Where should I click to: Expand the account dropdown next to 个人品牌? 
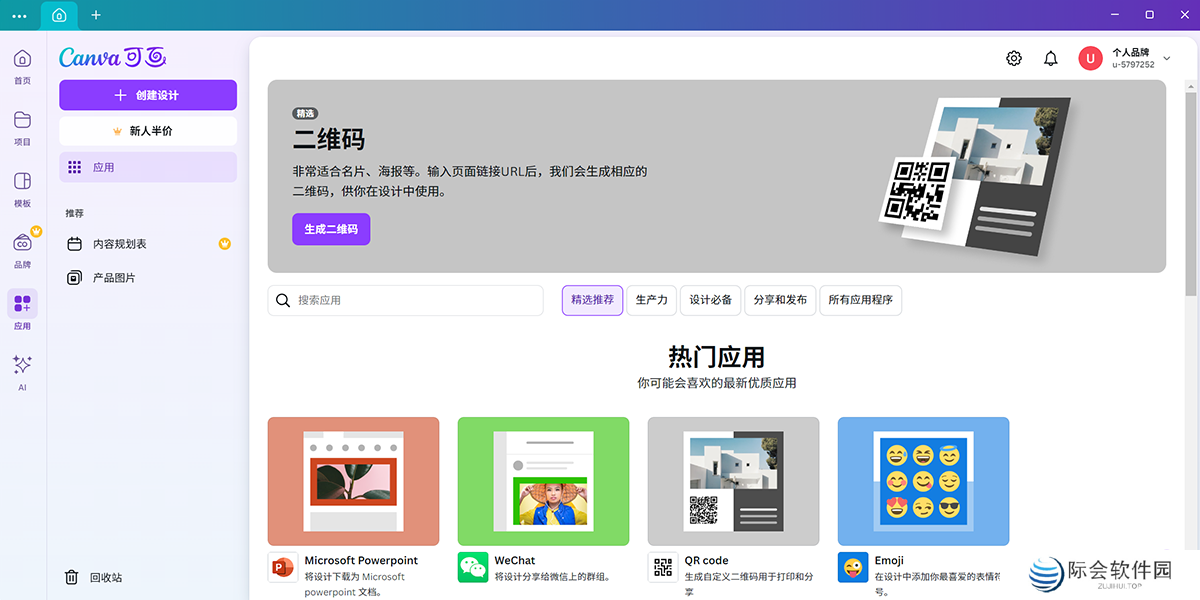pyautogui.click(x=1167, y=59)
